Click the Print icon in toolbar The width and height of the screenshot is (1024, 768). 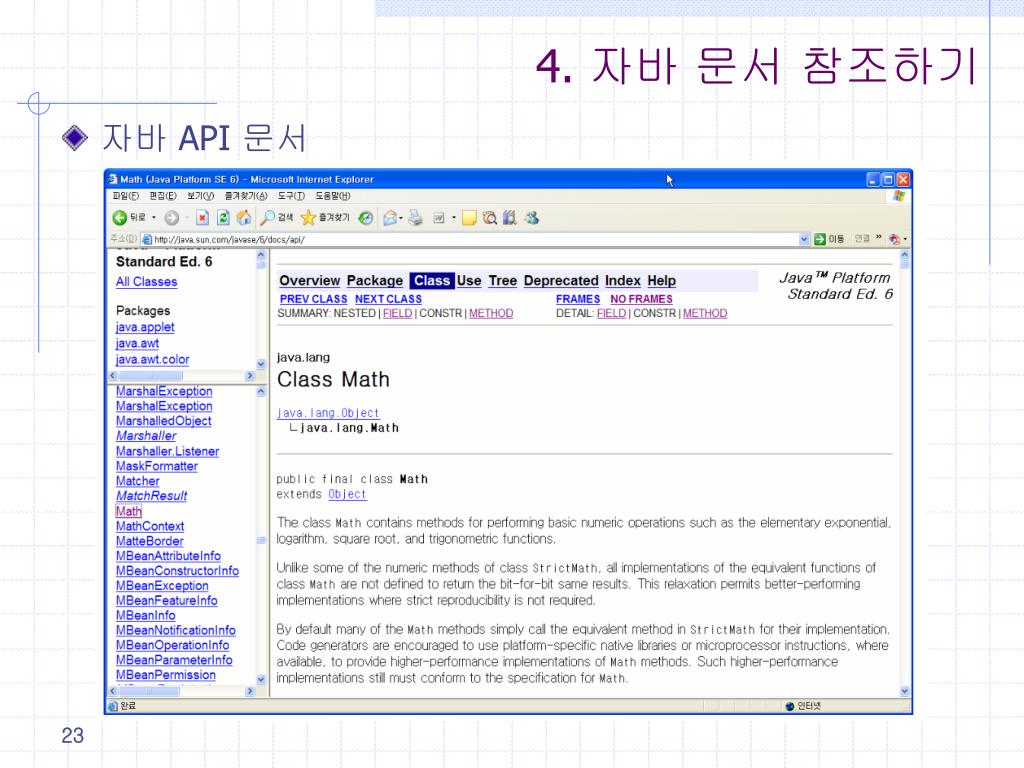click(414, 217)
